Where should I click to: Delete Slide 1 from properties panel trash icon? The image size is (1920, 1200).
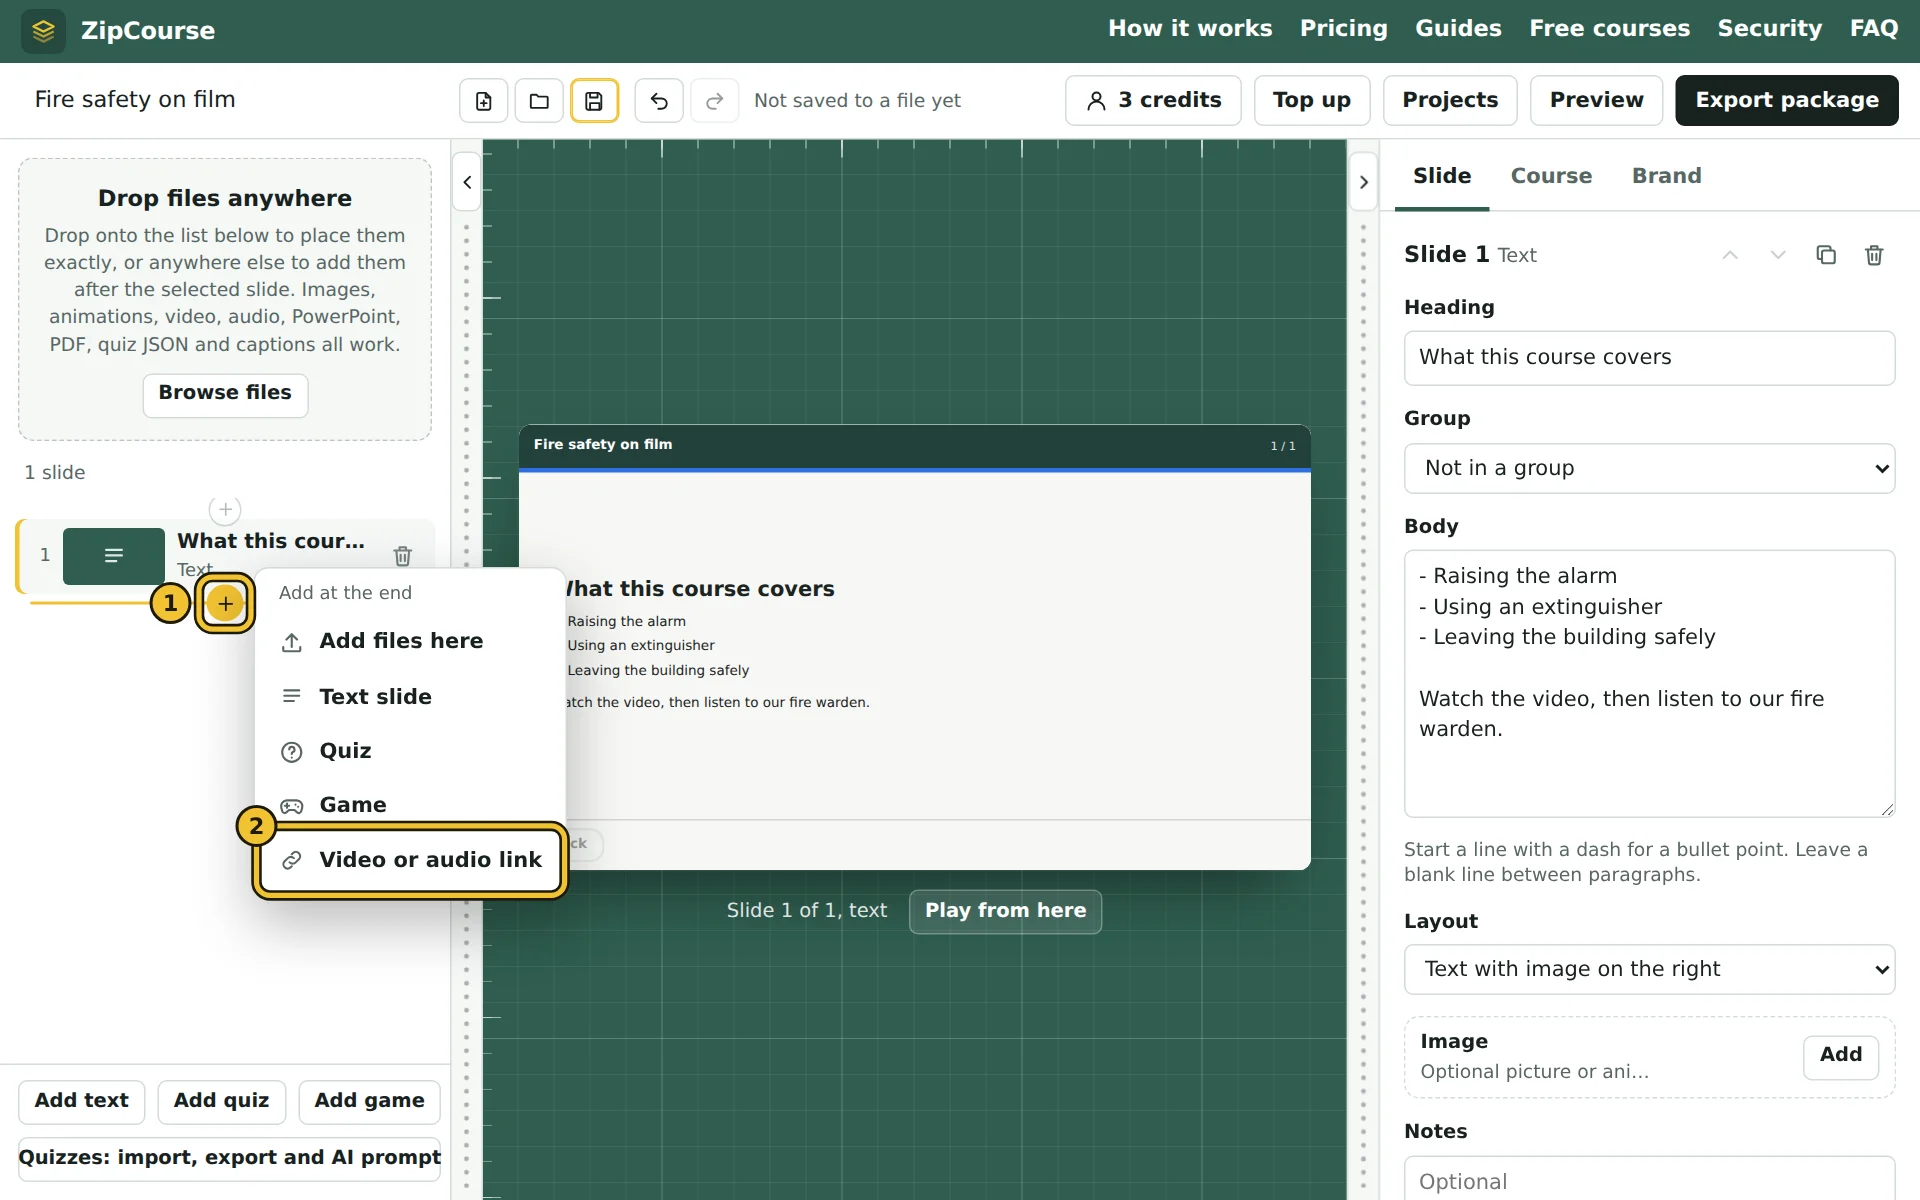pyautogui.click(x=1875, y=255)
